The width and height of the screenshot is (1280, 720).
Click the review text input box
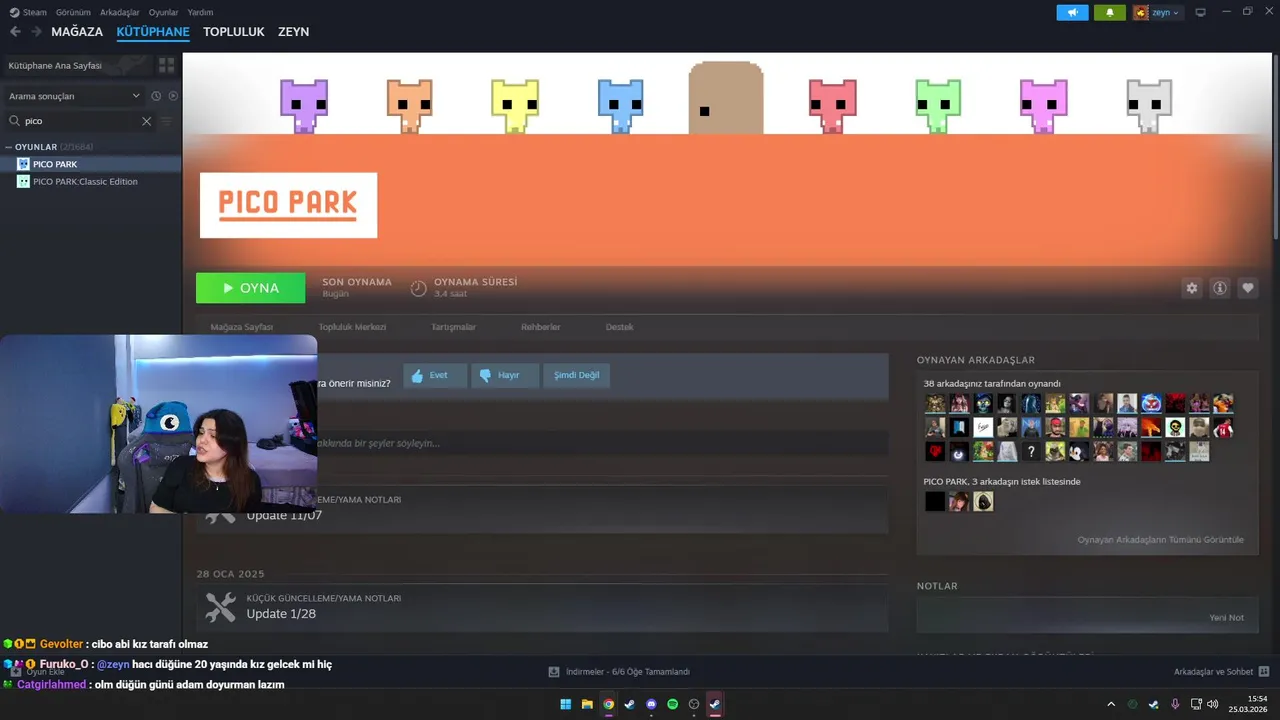coord(600,443)
